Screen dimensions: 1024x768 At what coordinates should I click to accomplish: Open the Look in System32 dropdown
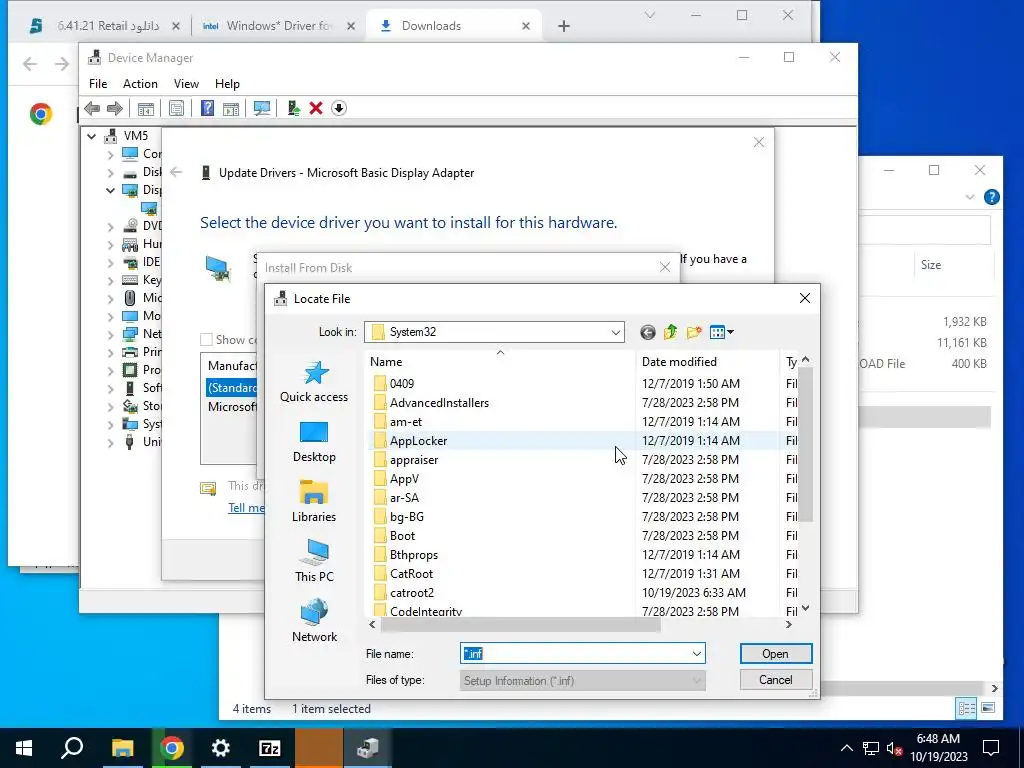tap(615, 332)
